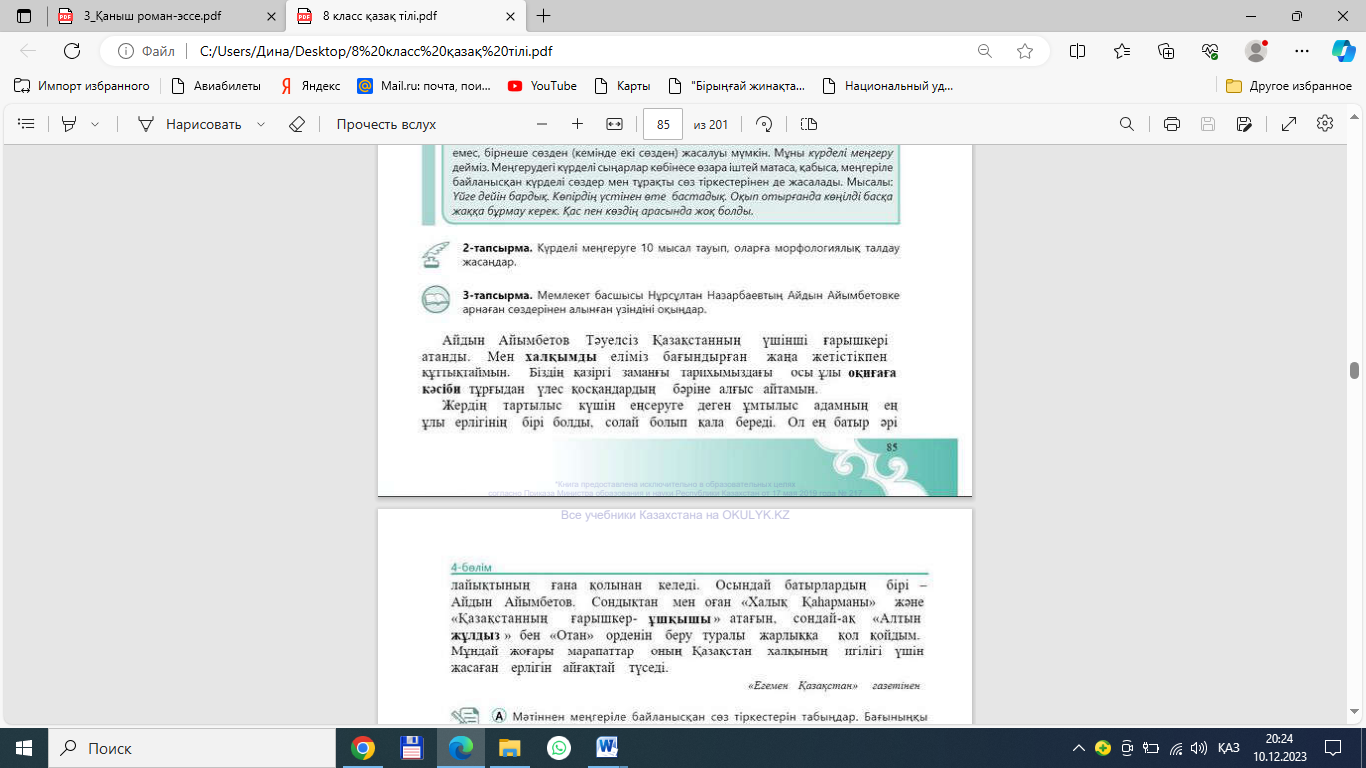Open the Windows Start menu
The width and height of the screenshot is (1366, 768).
click(x=23, y=748)
